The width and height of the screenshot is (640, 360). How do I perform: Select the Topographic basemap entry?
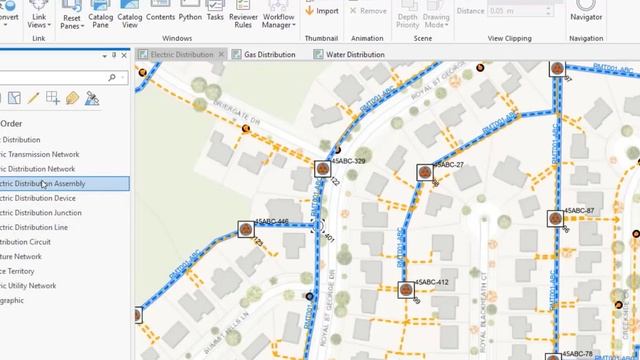[12, 300]
